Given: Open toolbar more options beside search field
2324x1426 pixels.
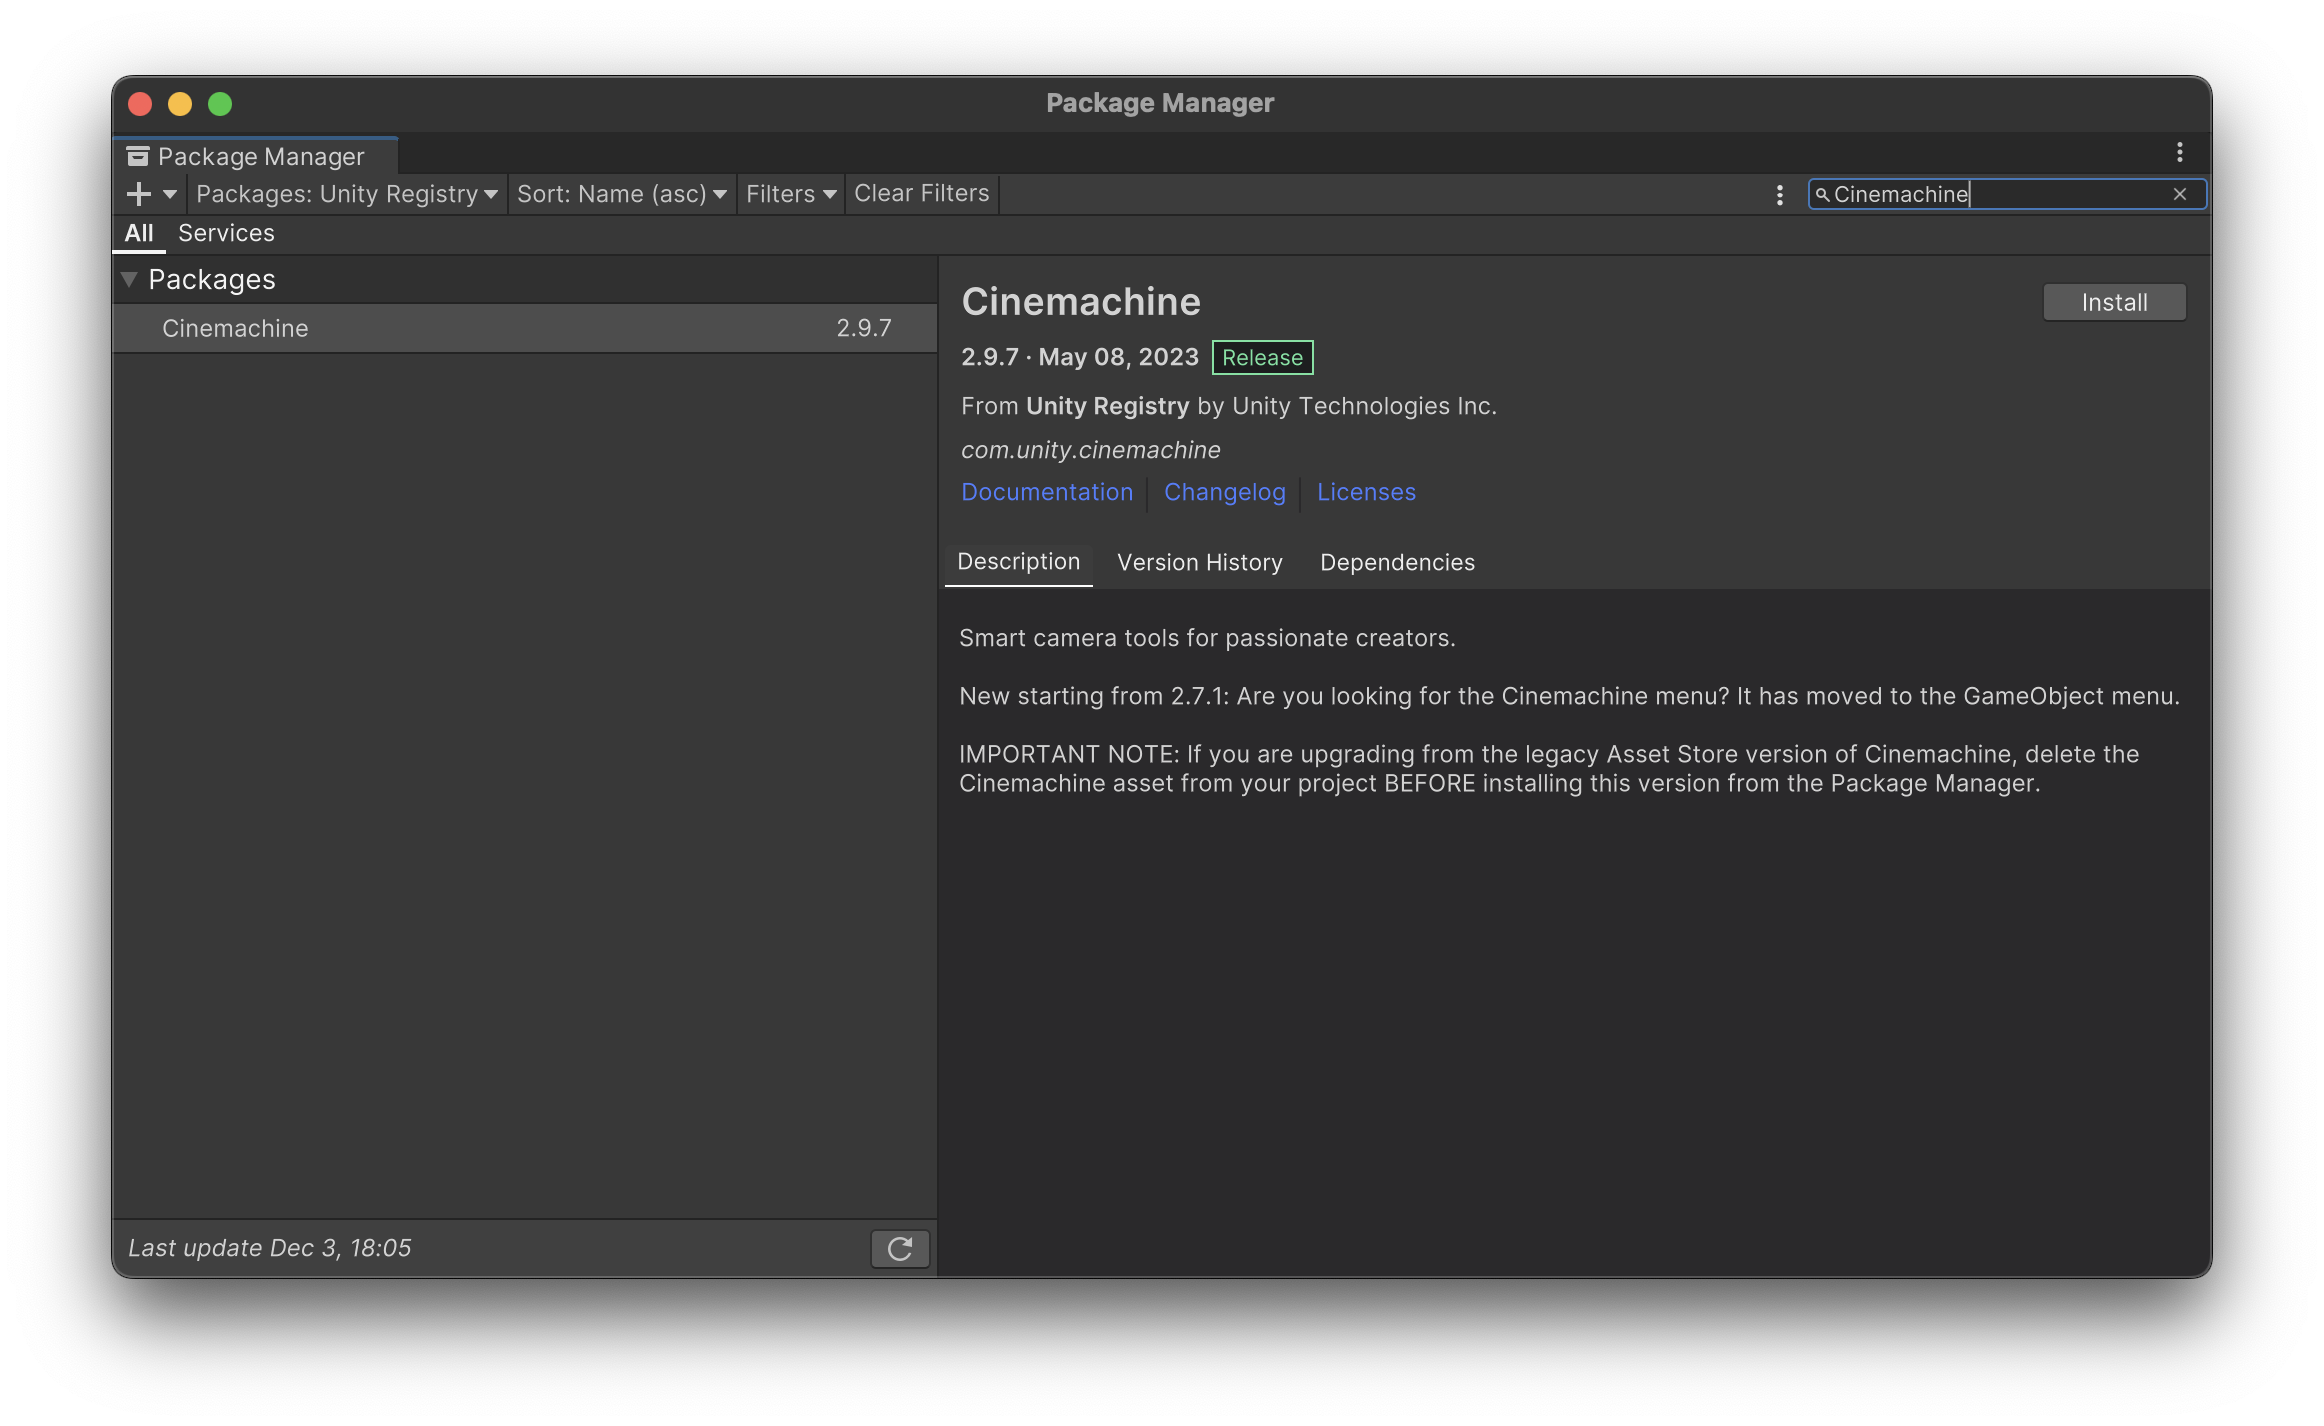Looking at the screenshot, I should click(1780, 195).
